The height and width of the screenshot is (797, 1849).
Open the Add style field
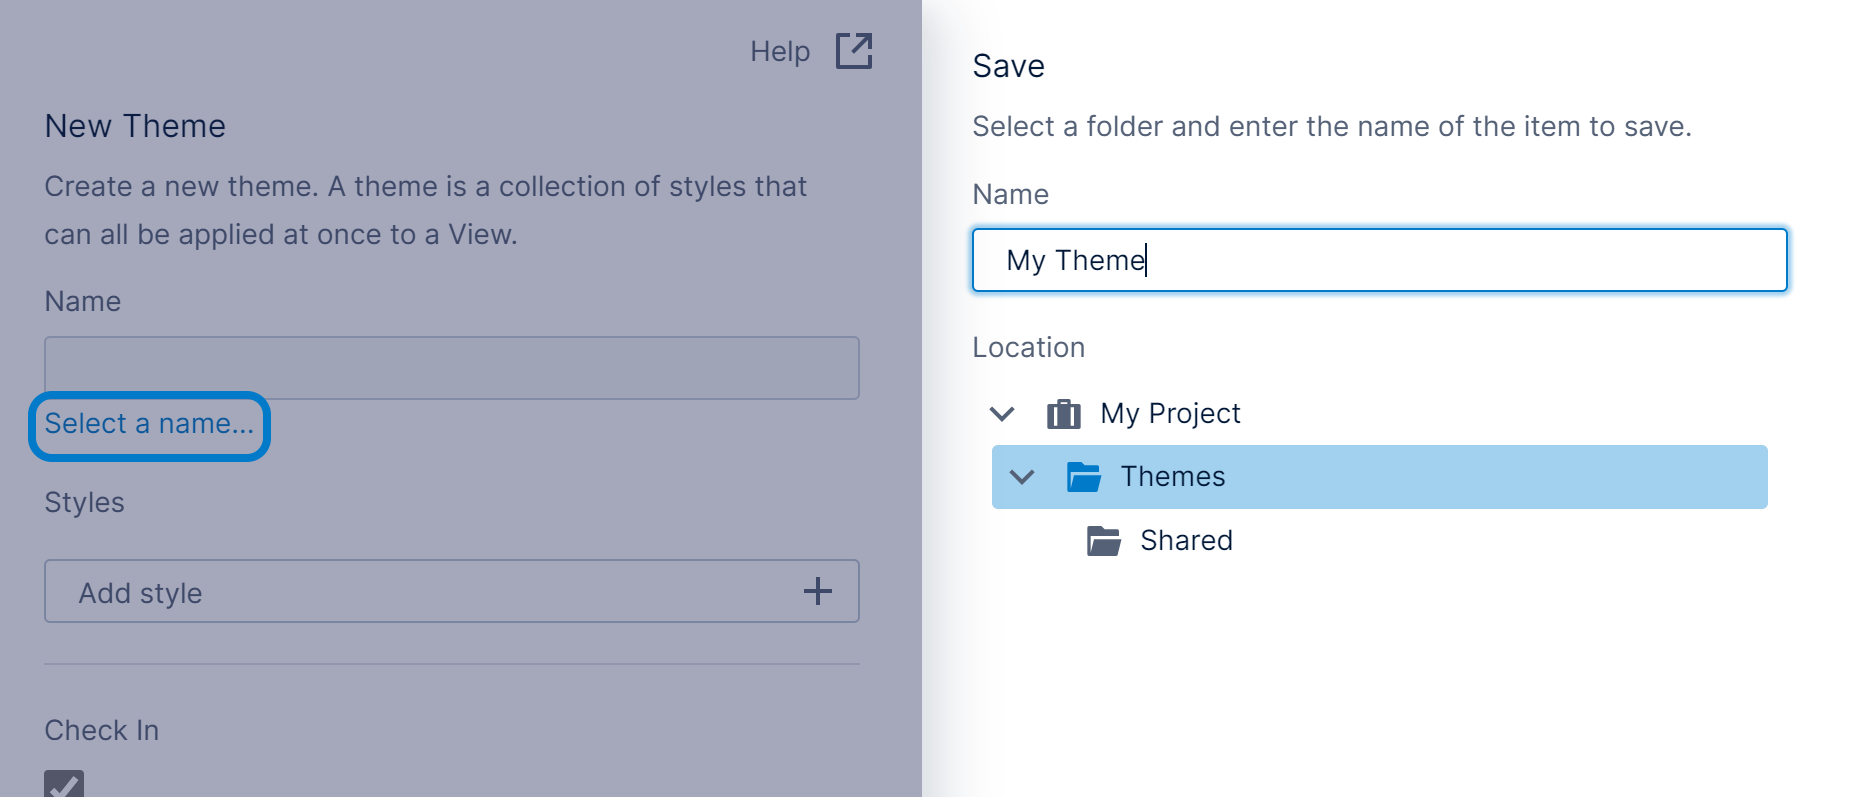[420, 591]
